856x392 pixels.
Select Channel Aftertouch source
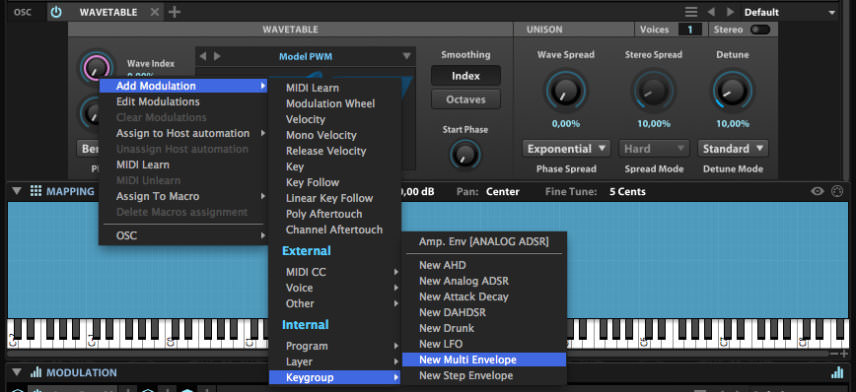pyautogui.click(x=335, y=230)
